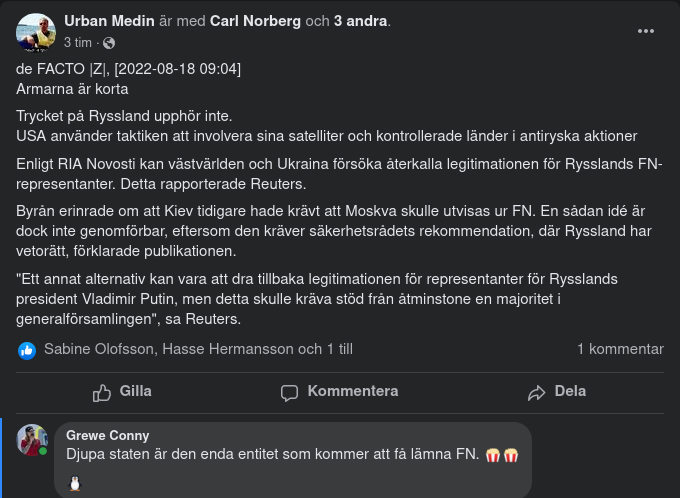
Task: Click the 3 tim post timestamp
Action: click(x=78, y=43)
